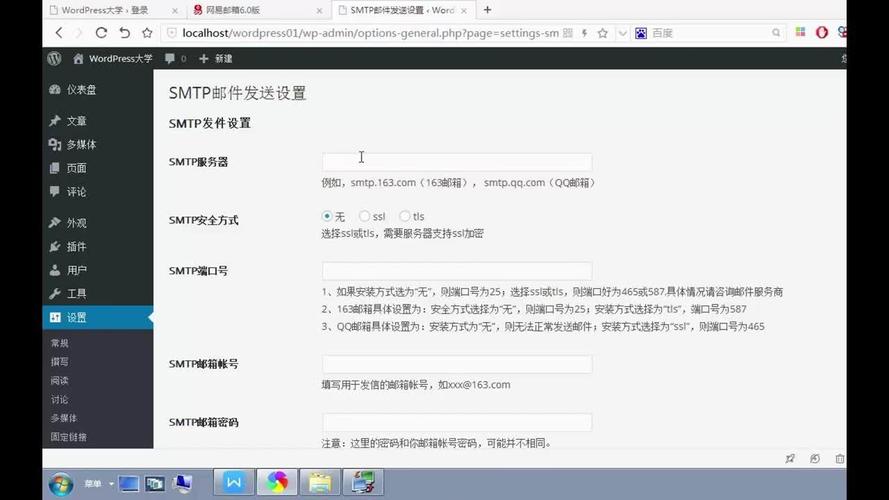The height and width of the screenshot is (500, 889).
Task: Click the star icon inside the address bar
Action: click(603, 33)
